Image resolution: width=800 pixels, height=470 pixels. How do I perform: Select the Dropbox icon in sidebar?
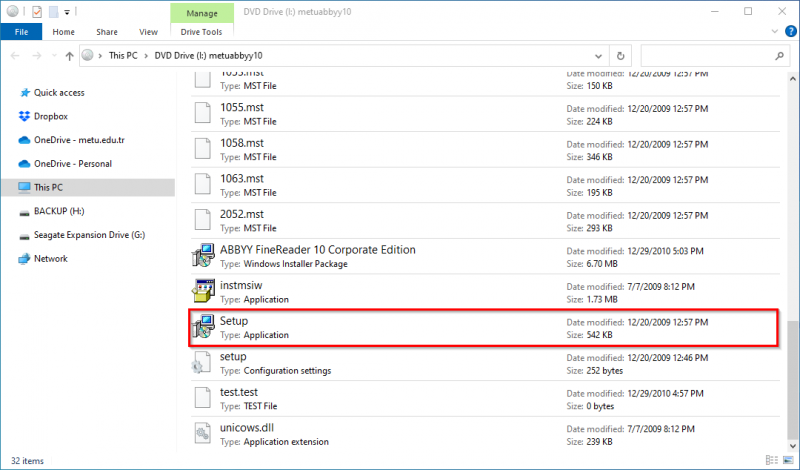tap(24, 116)
